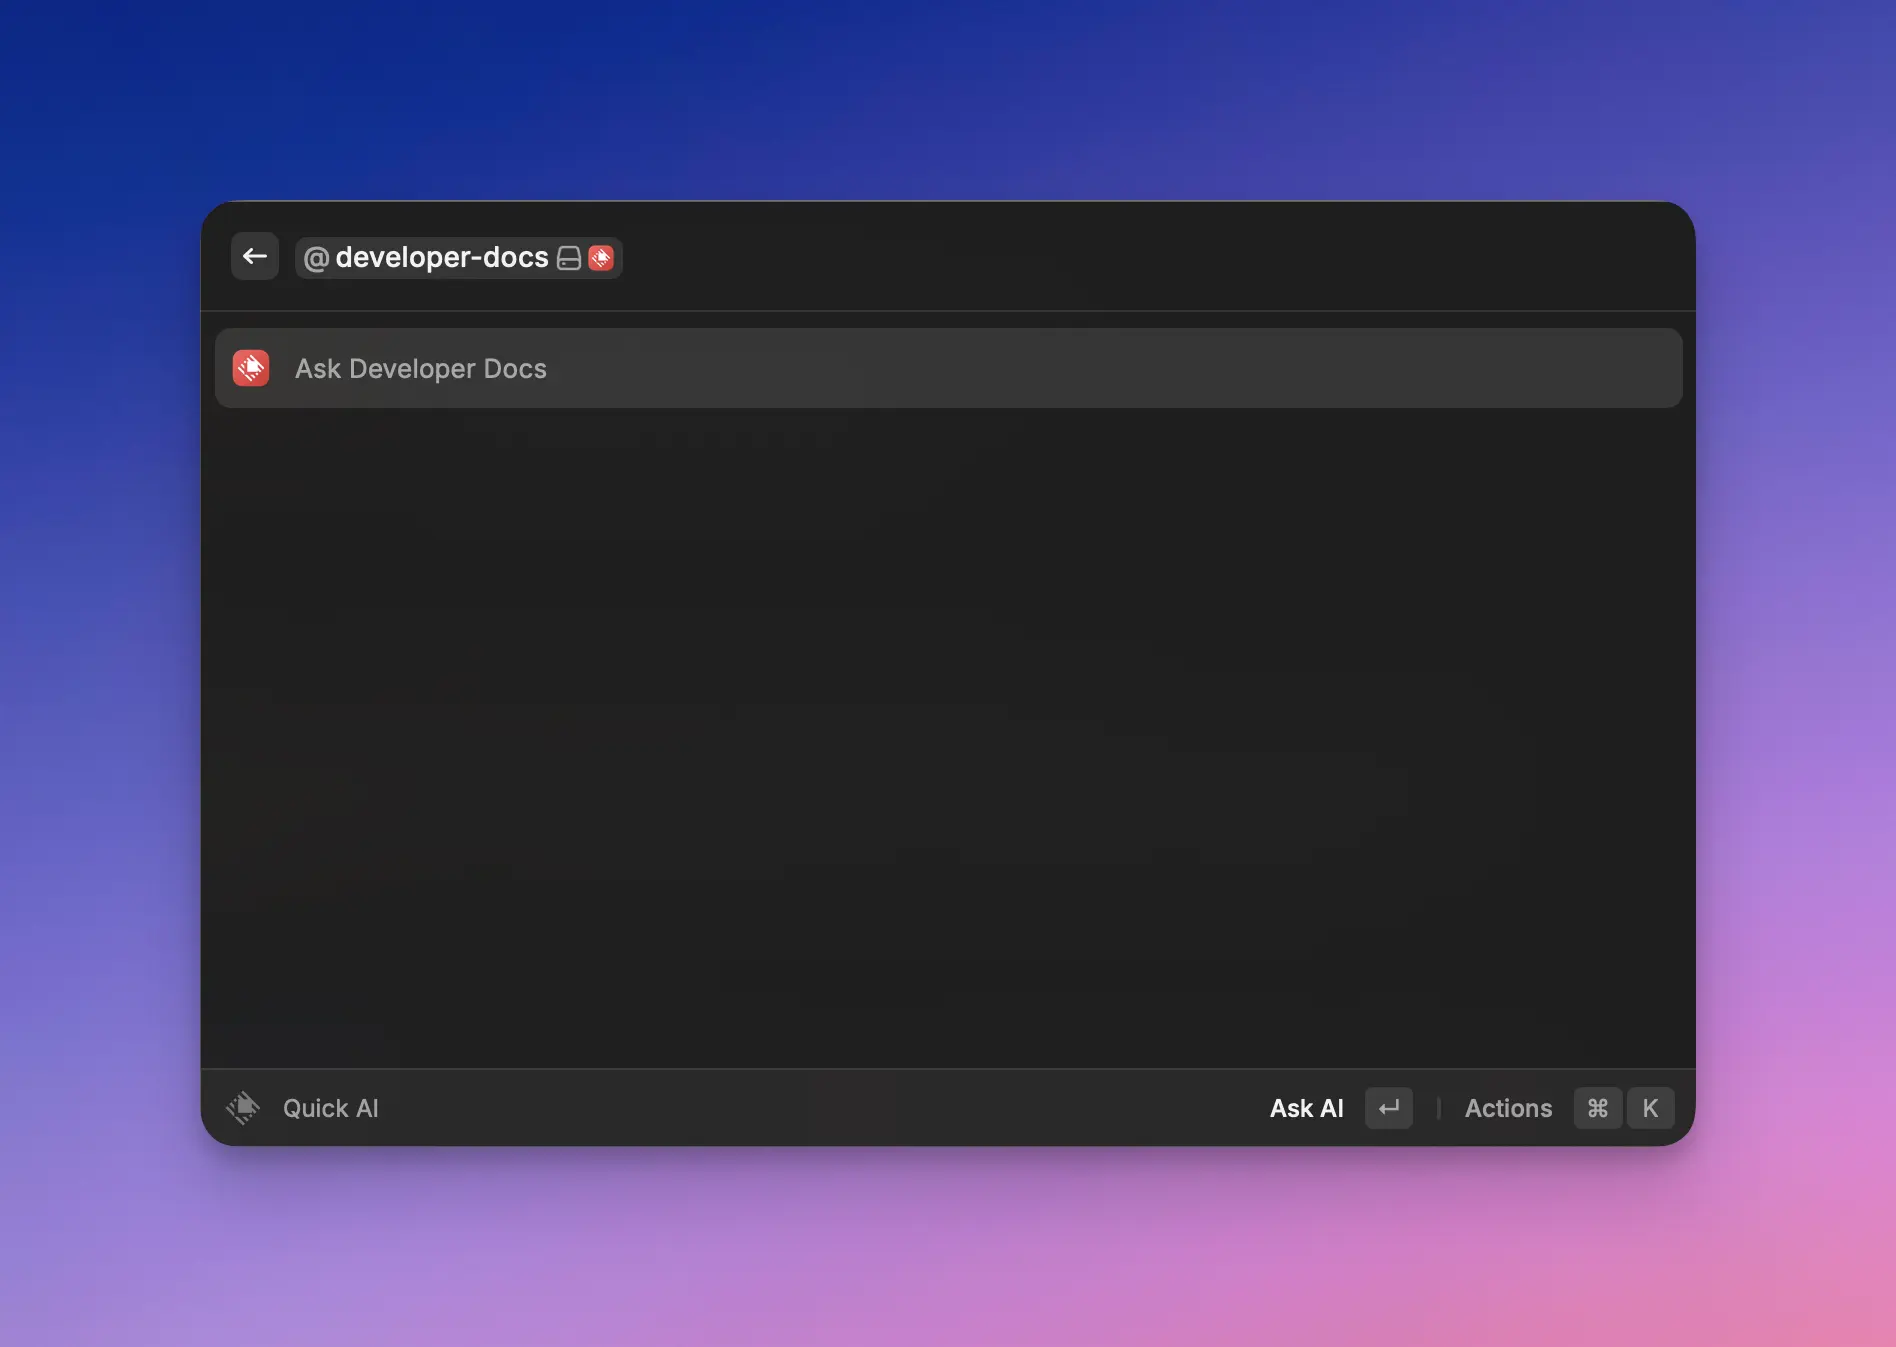1896x1347 pixels.
Task: Click the Quick AI sparkle icon
Action: click(x=242, y=1108)
